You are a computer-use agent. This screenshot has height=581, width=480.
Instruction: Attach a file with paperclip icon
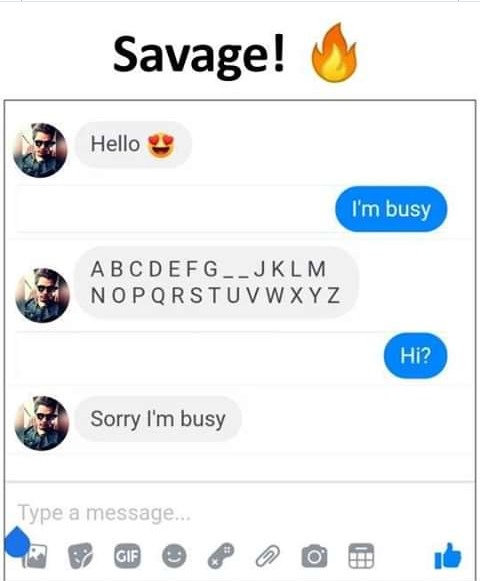click(268, 556)
